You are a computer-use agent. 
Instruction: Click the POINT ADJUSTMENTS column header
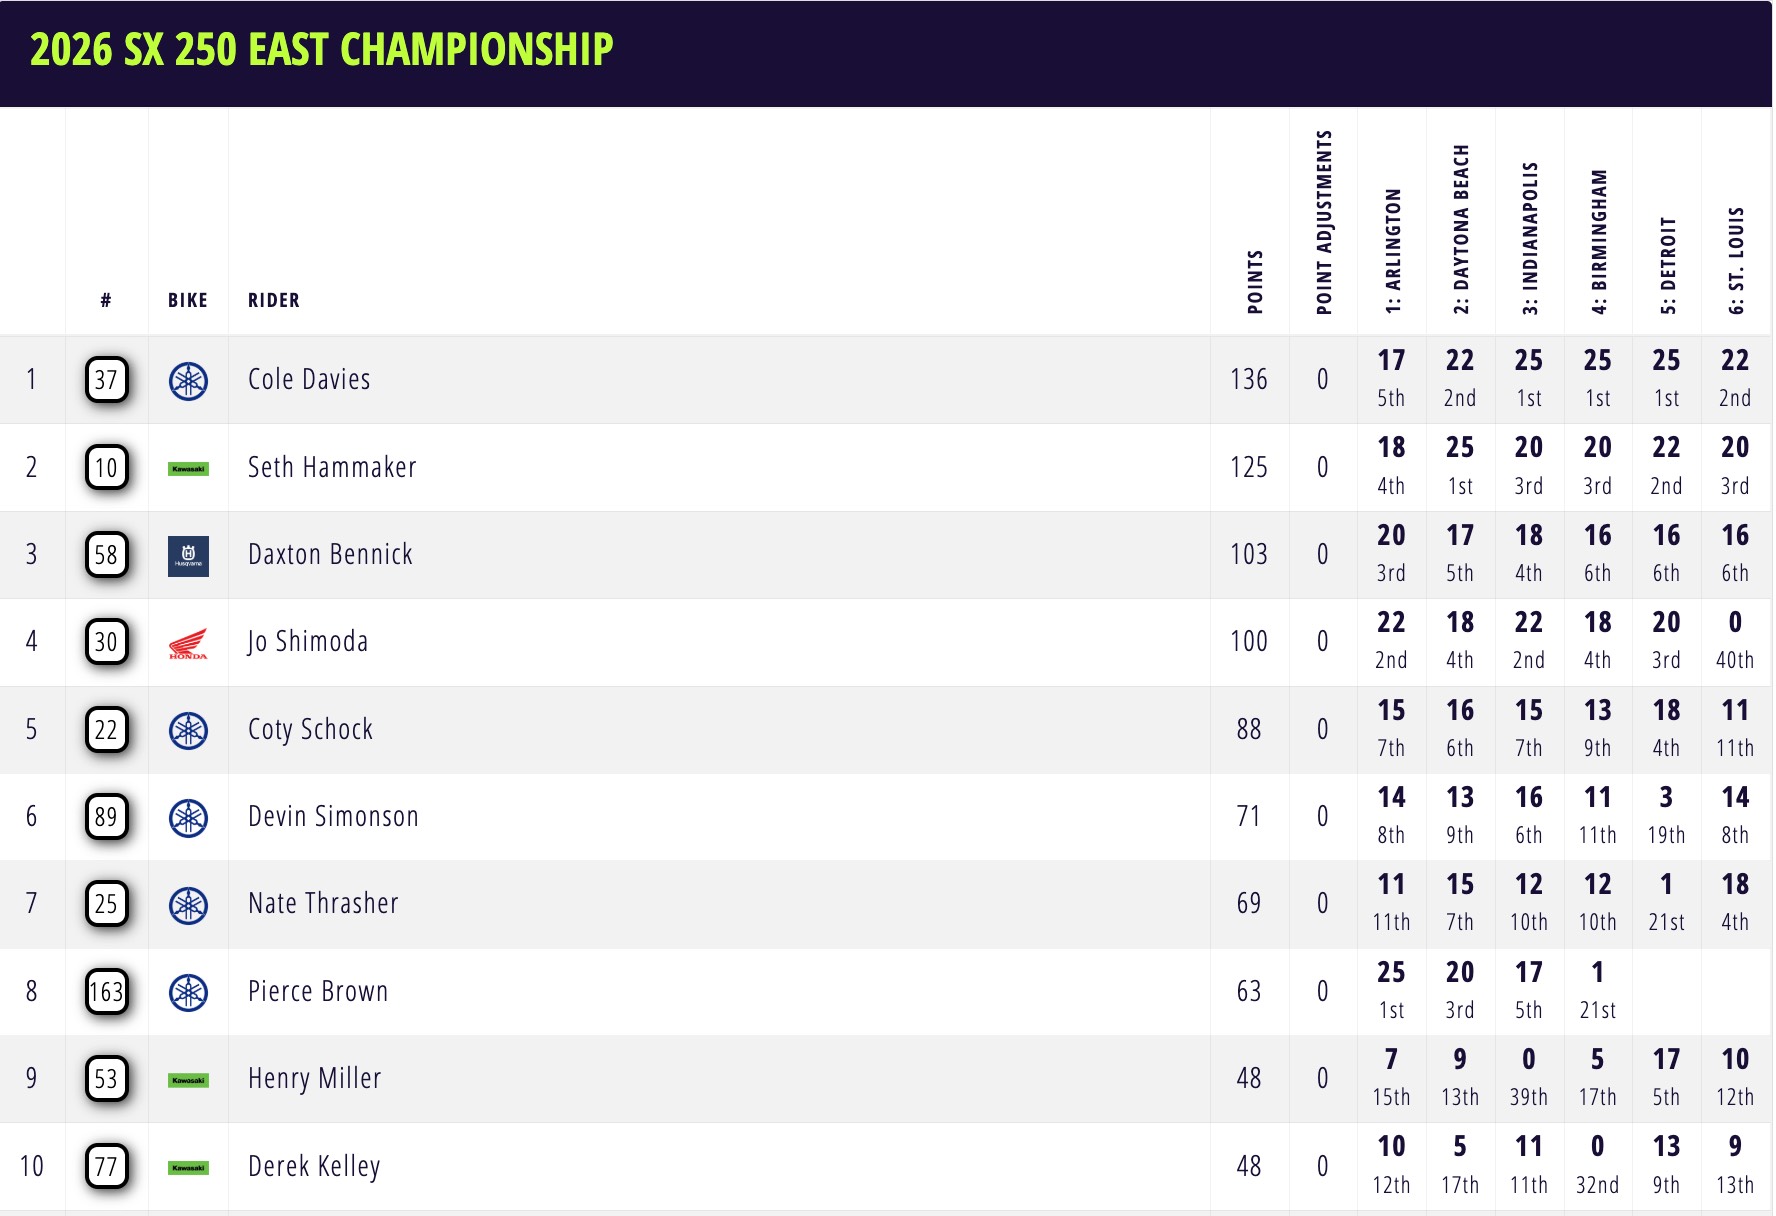(x=1324, y=222)
